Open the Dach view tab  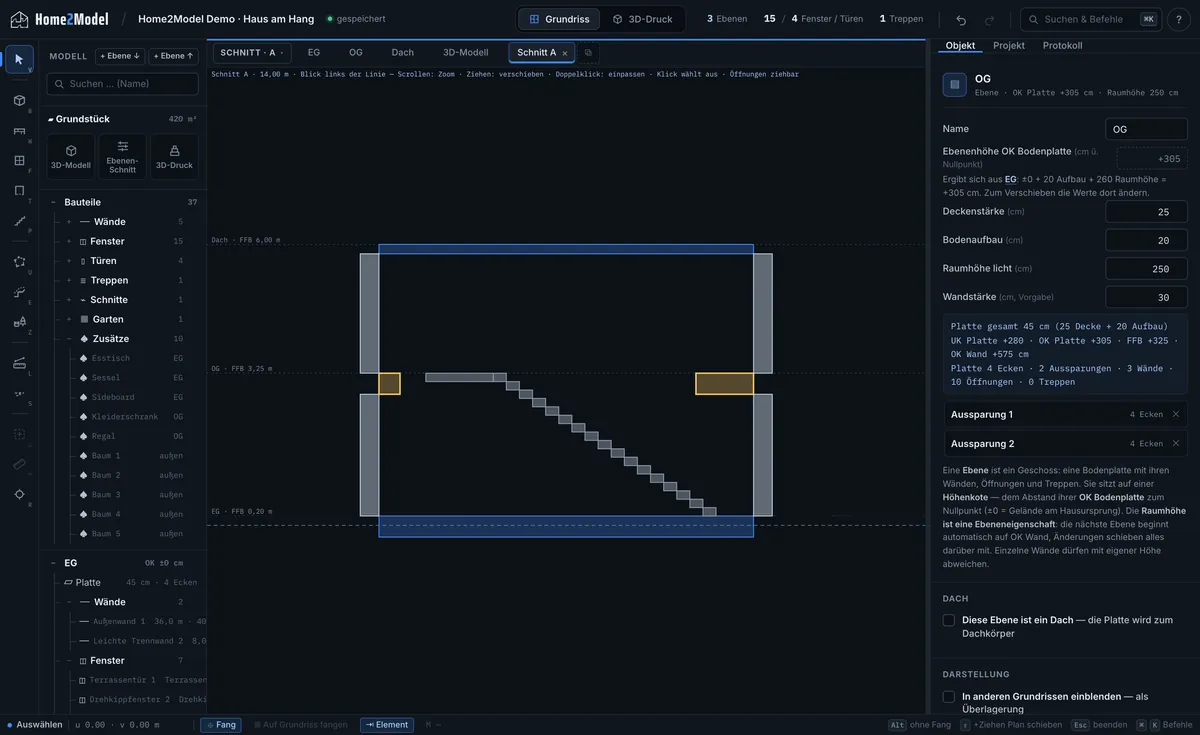(403, 53)
